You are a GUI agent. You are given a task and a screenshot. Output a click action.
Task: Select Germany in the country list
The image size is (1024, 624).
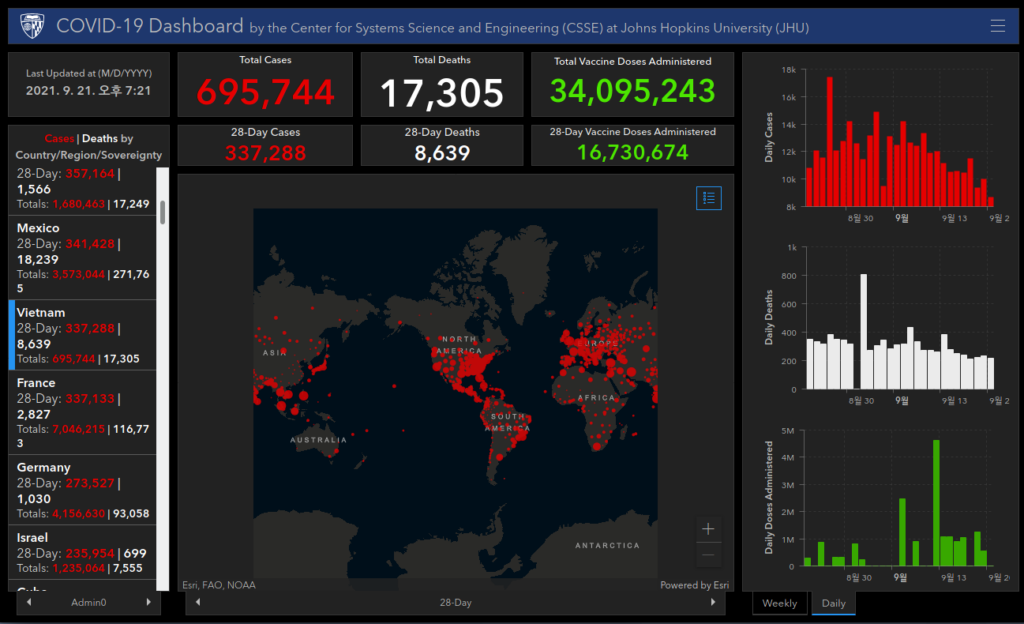coord(82,490)
